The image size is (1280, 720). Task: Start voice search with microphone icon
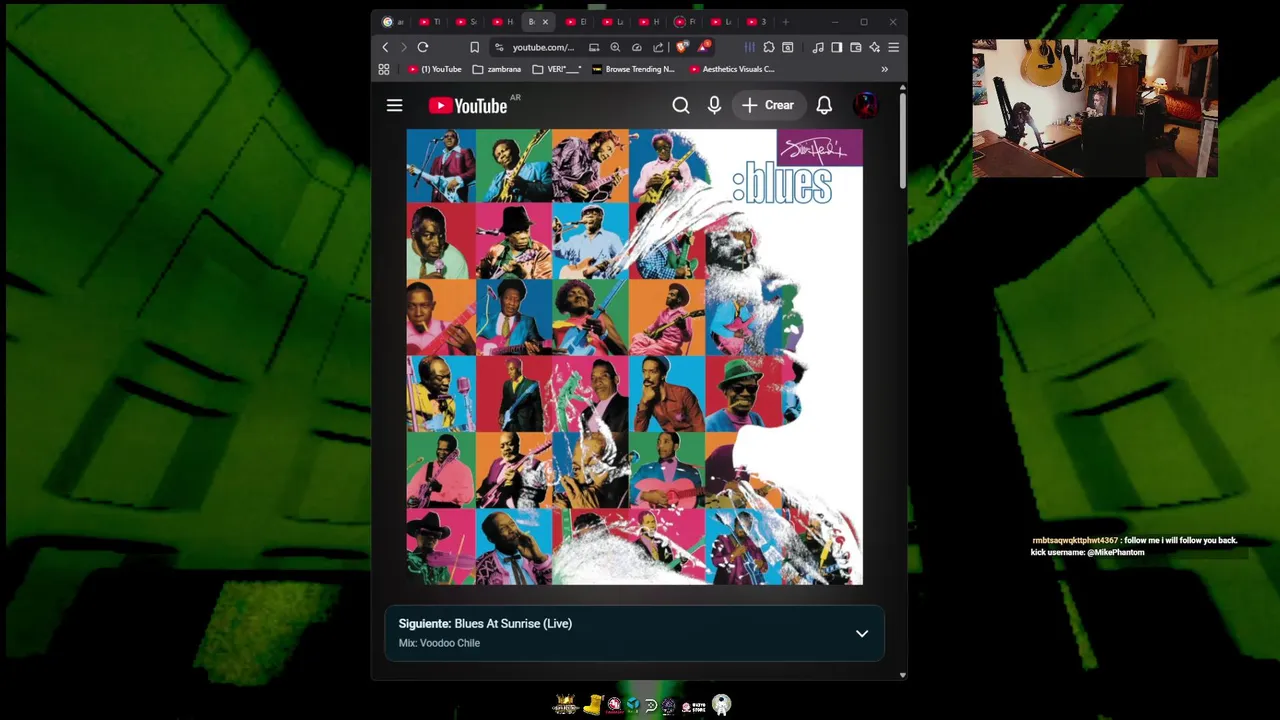click(714, 105)
